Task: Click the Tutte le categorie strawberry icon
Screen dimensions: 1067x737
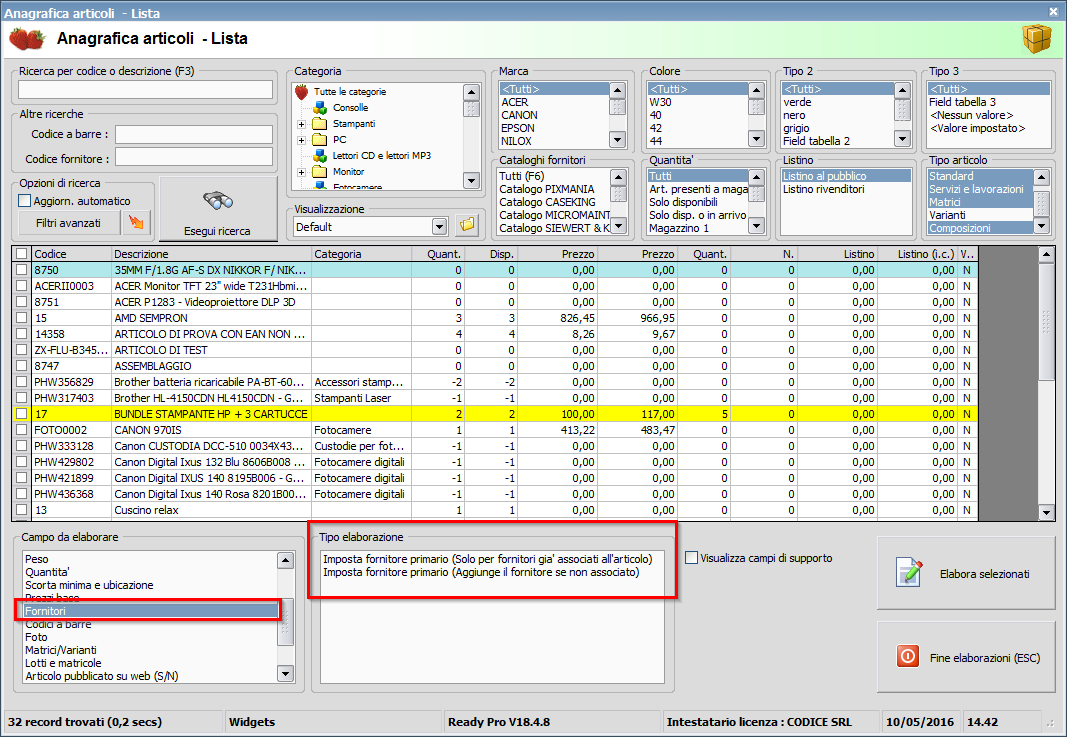Action: (x=301, y=92)
